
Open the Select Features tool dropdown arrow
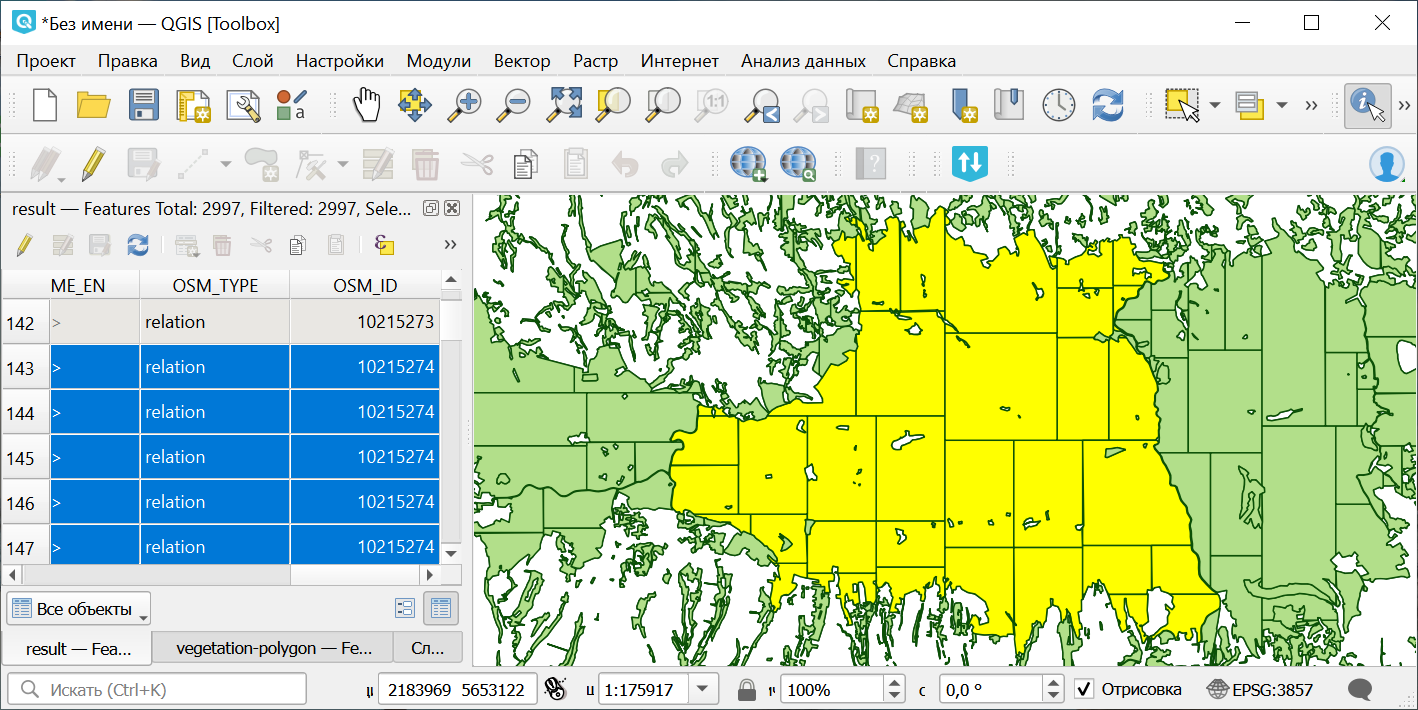point(1215,105)
